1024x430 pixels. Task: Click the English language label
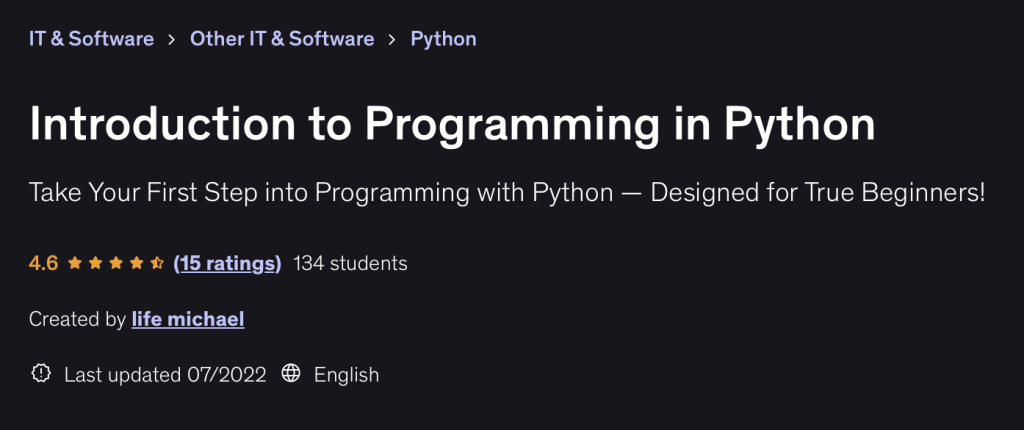(x=346, y=375)
